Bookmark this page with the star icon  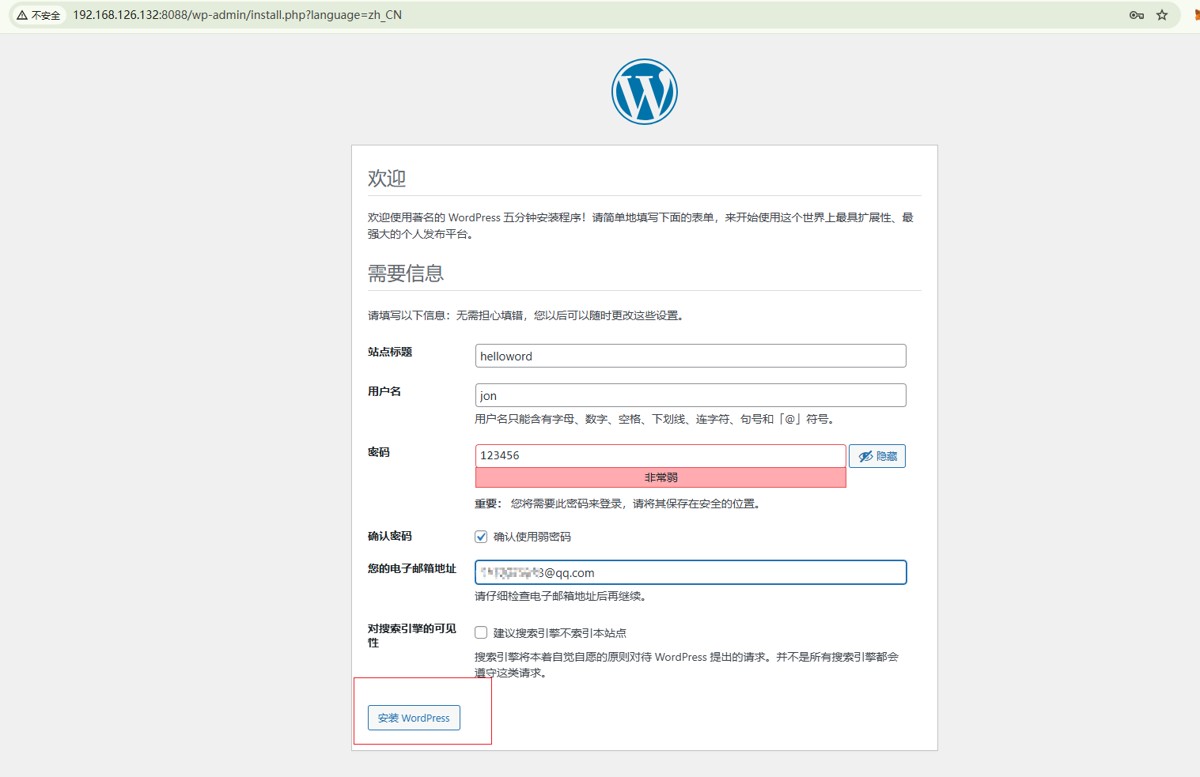coord(1162,15)
